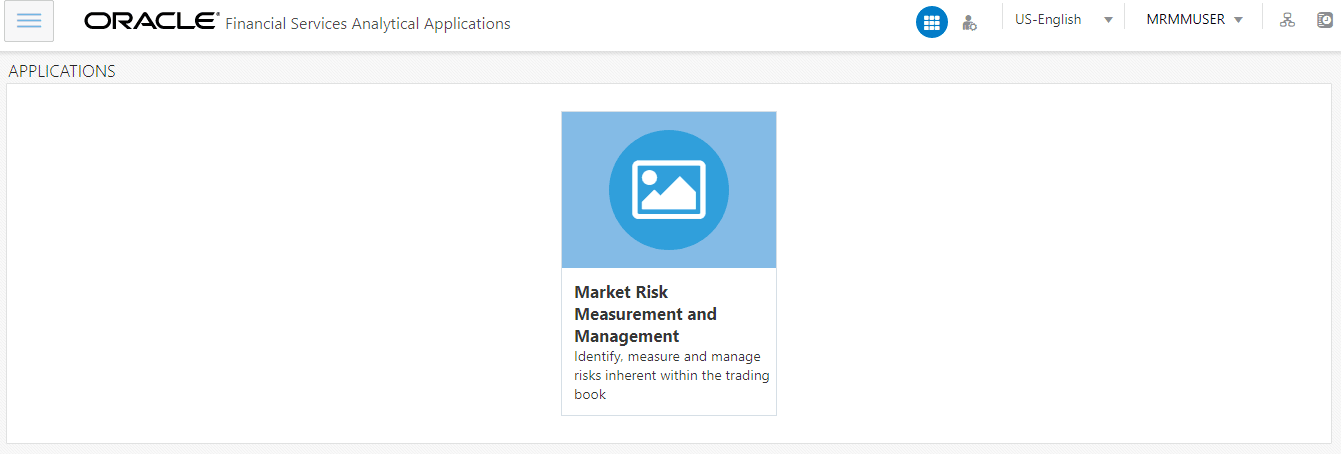The image size is (1341, 454).
Task: Click the Market Risk Measurement and Management title
Action: [646, 314]
